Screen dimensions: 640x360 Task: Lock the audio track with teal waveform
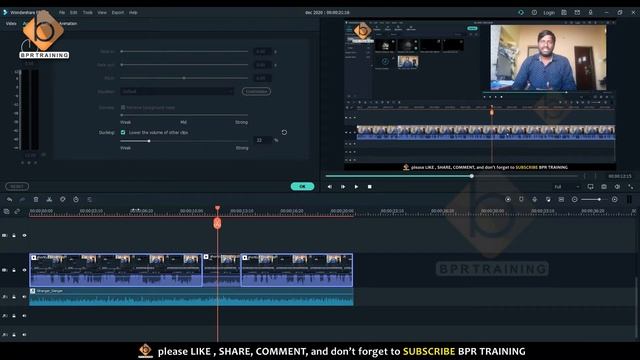tap(14, 297)
